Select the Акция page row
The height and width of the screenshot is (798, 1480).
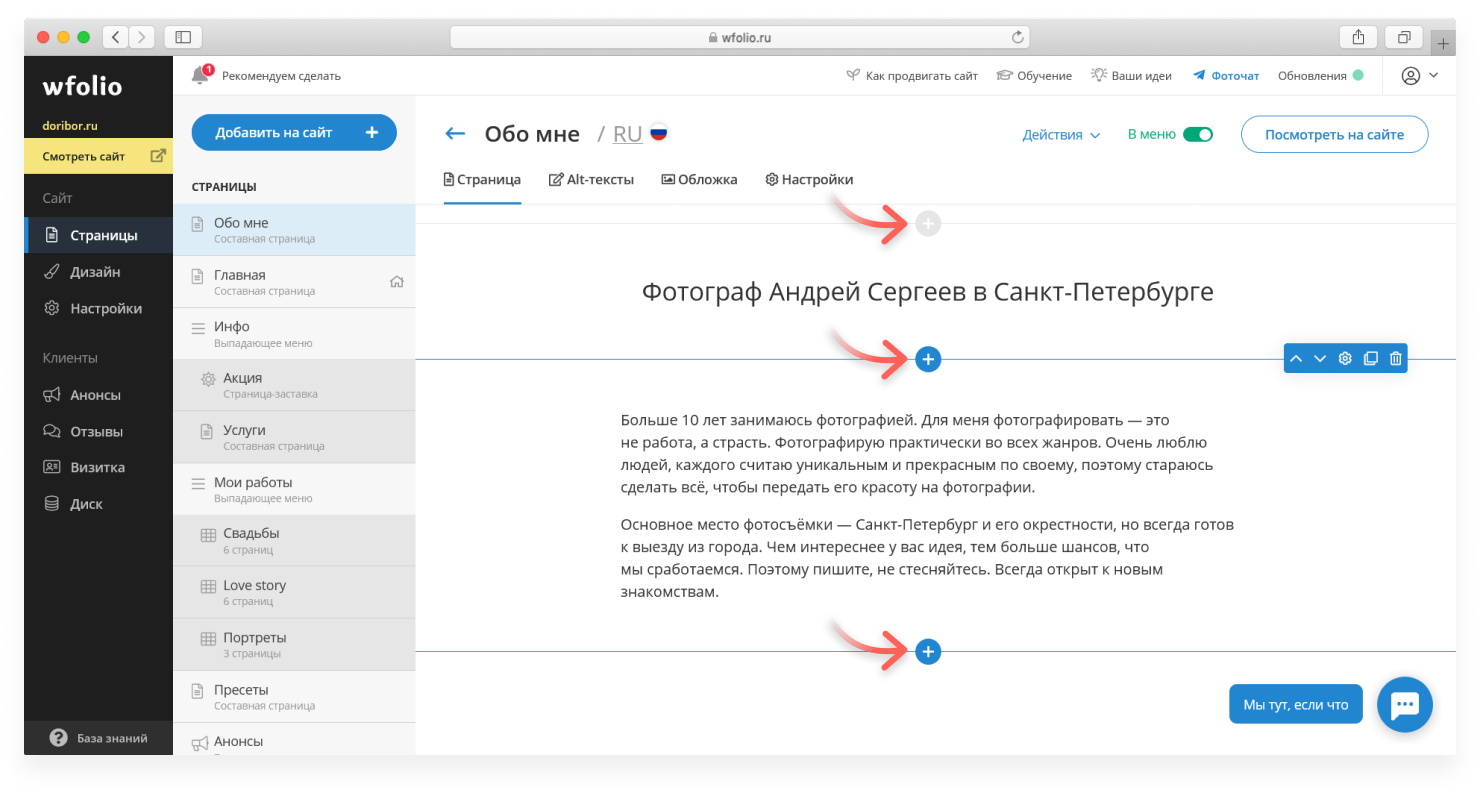point(294,386)
